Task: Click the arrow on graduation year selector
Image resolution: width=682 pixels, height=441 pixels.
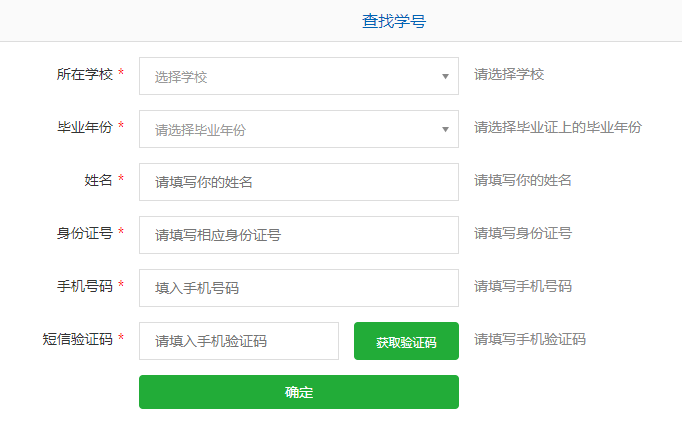Action: pyautogui.click(x=445, y=129)
